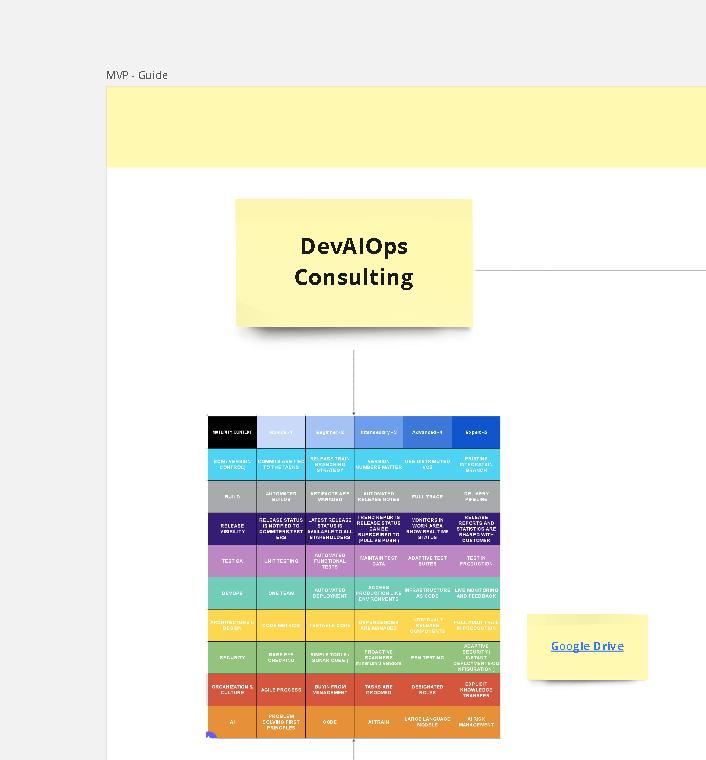The width and height of the screenshot is (706, 760).
Task: Click the AI Risk Management cell
Action: tap(476, 722)
